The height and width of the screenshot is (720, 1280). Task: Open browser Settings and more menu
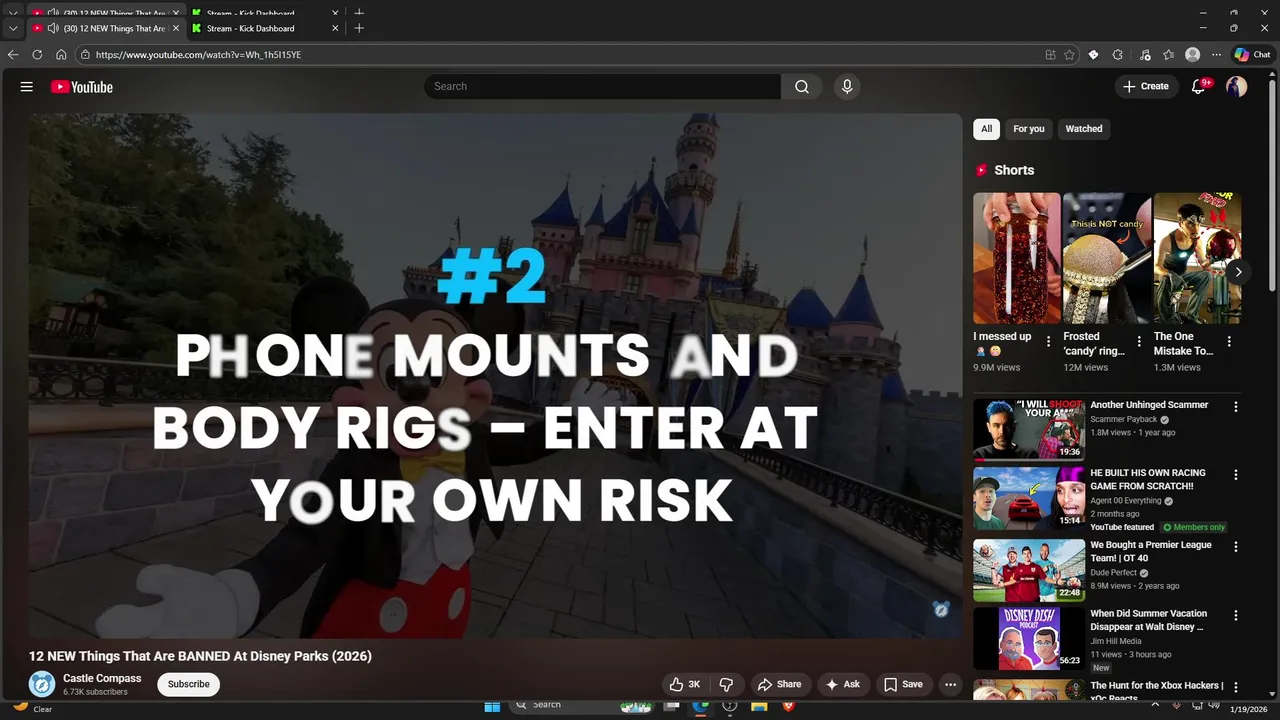[1216, 55]
